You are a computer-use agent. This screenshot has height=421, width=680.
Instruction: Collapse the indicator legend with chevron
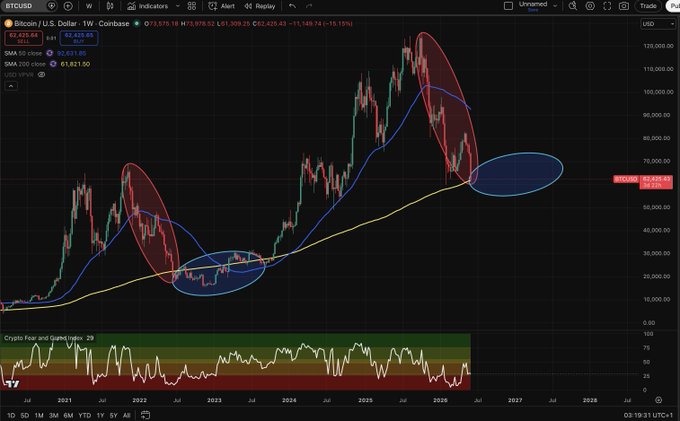point(11,86)
